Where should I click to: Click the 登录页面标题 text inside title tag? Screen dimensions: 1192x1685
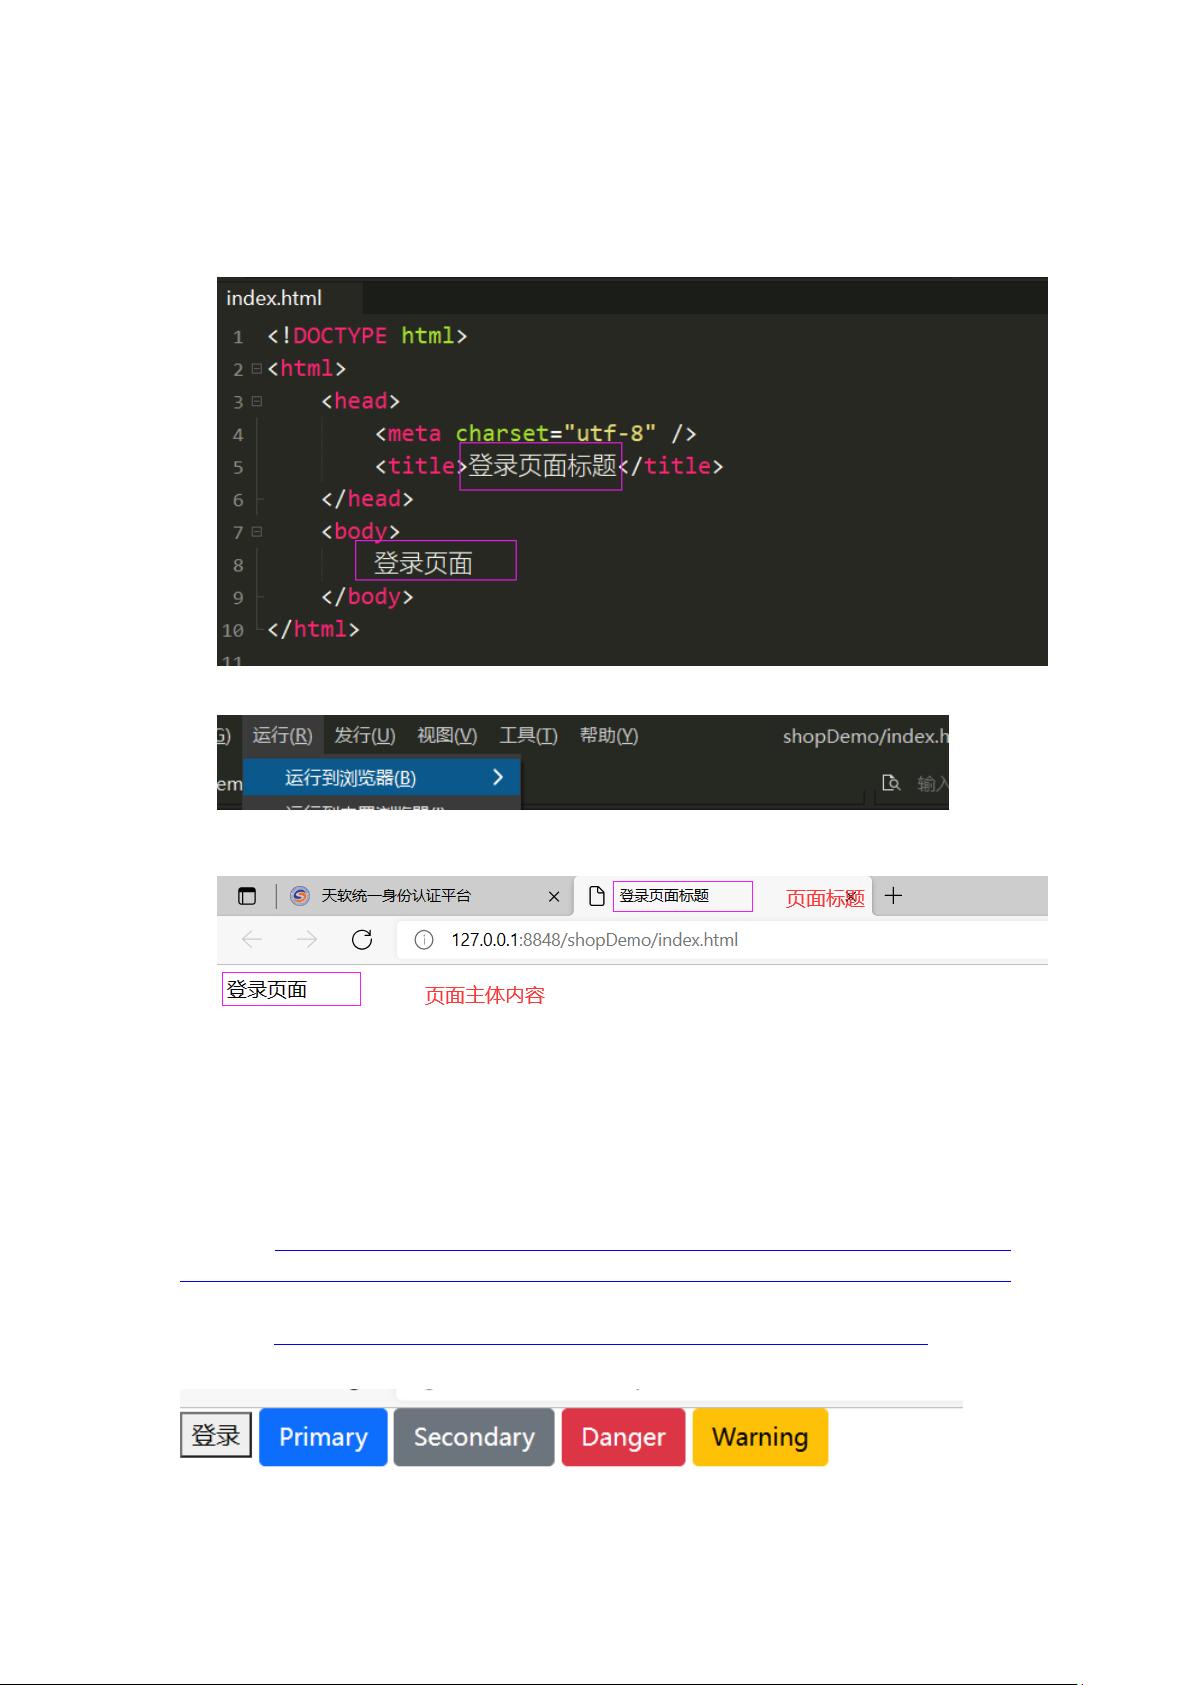(541, 466)
